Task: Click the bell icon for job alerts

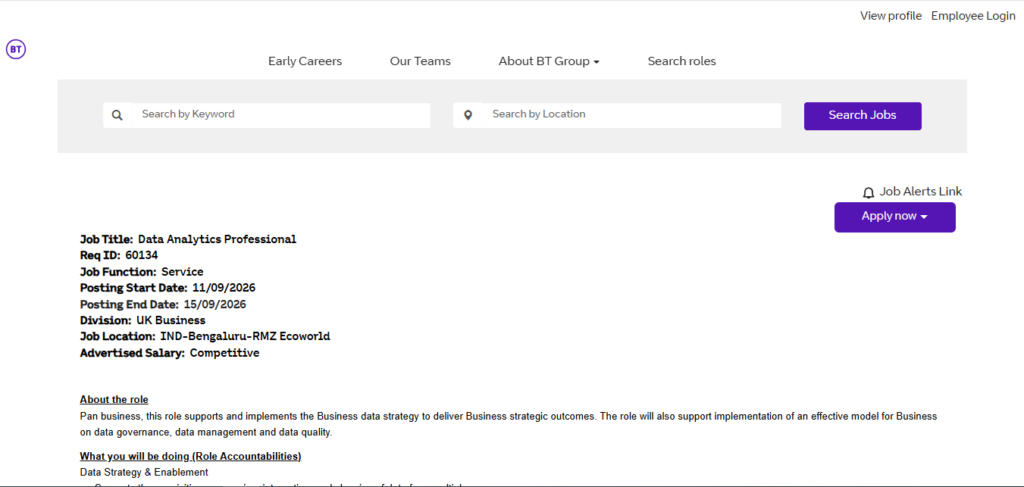Action: 868,193
